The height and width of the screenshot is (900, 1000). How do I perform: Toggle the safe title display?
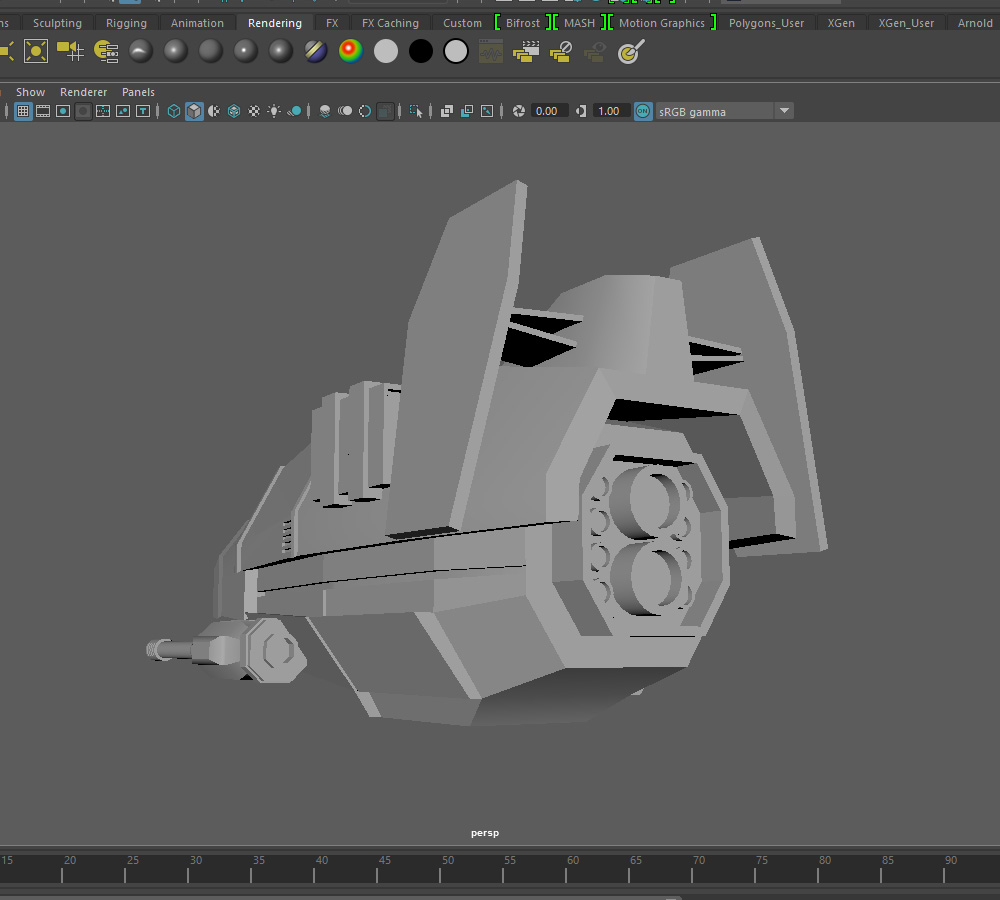[x=143, y=112]
